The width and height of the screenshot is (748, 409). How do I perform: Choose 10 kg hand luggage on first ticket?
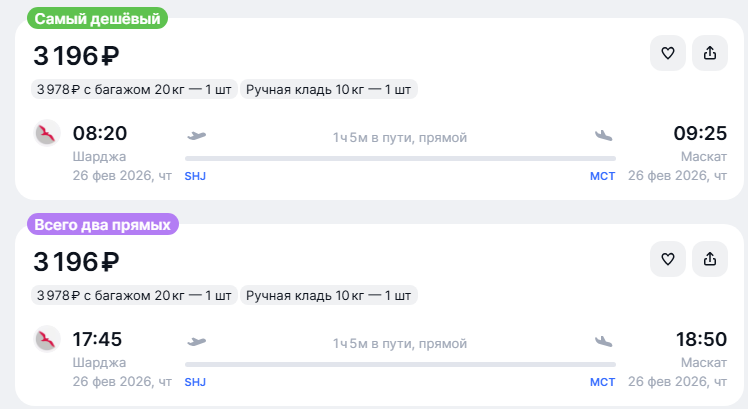coord(329,89)
